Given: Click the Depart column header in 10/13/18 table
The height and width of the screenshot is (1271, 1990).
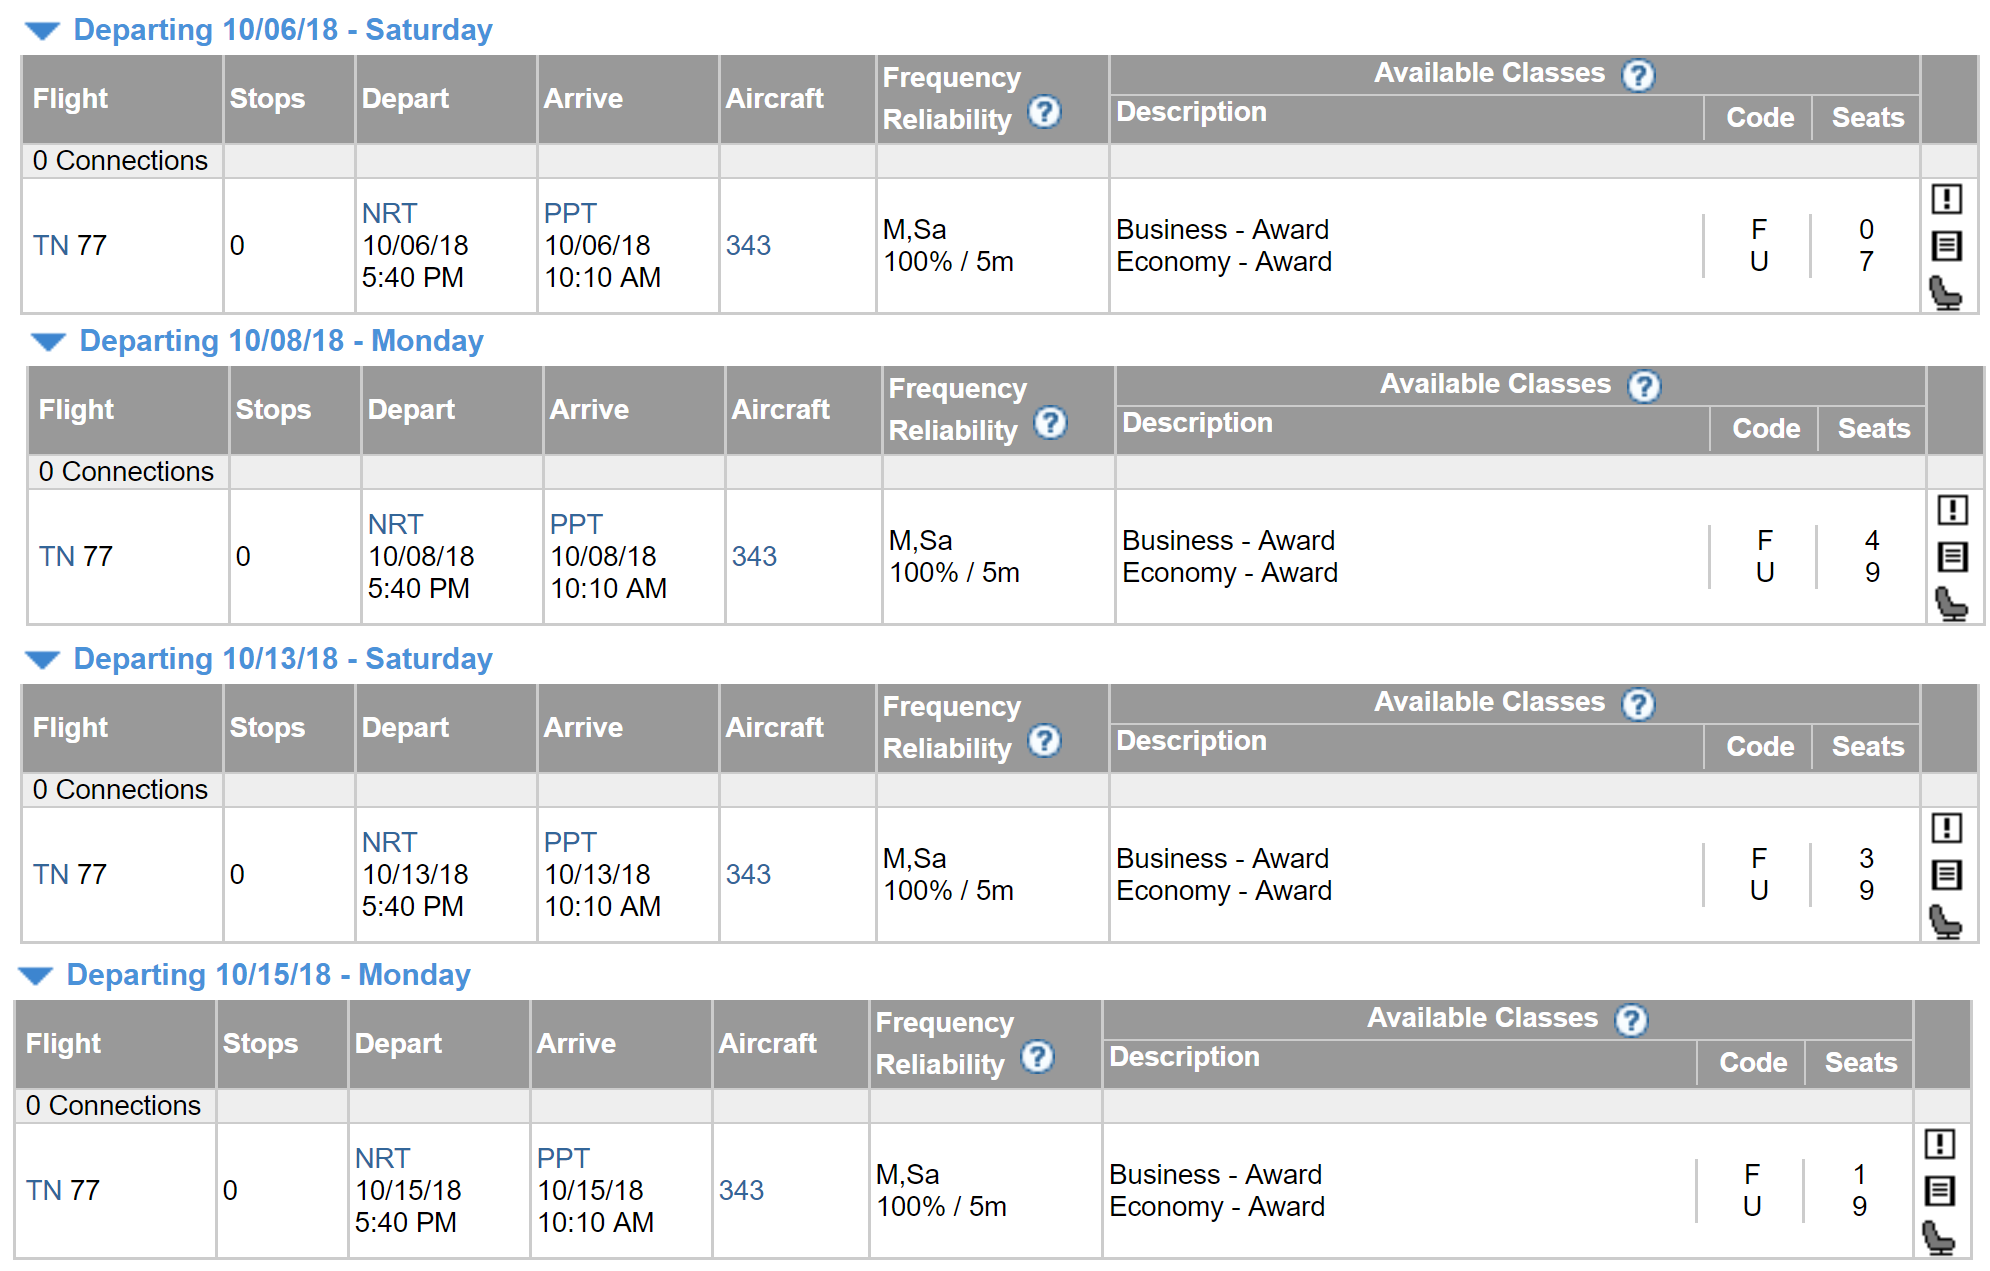Looking at the screenshot, I should pos(405,727).
